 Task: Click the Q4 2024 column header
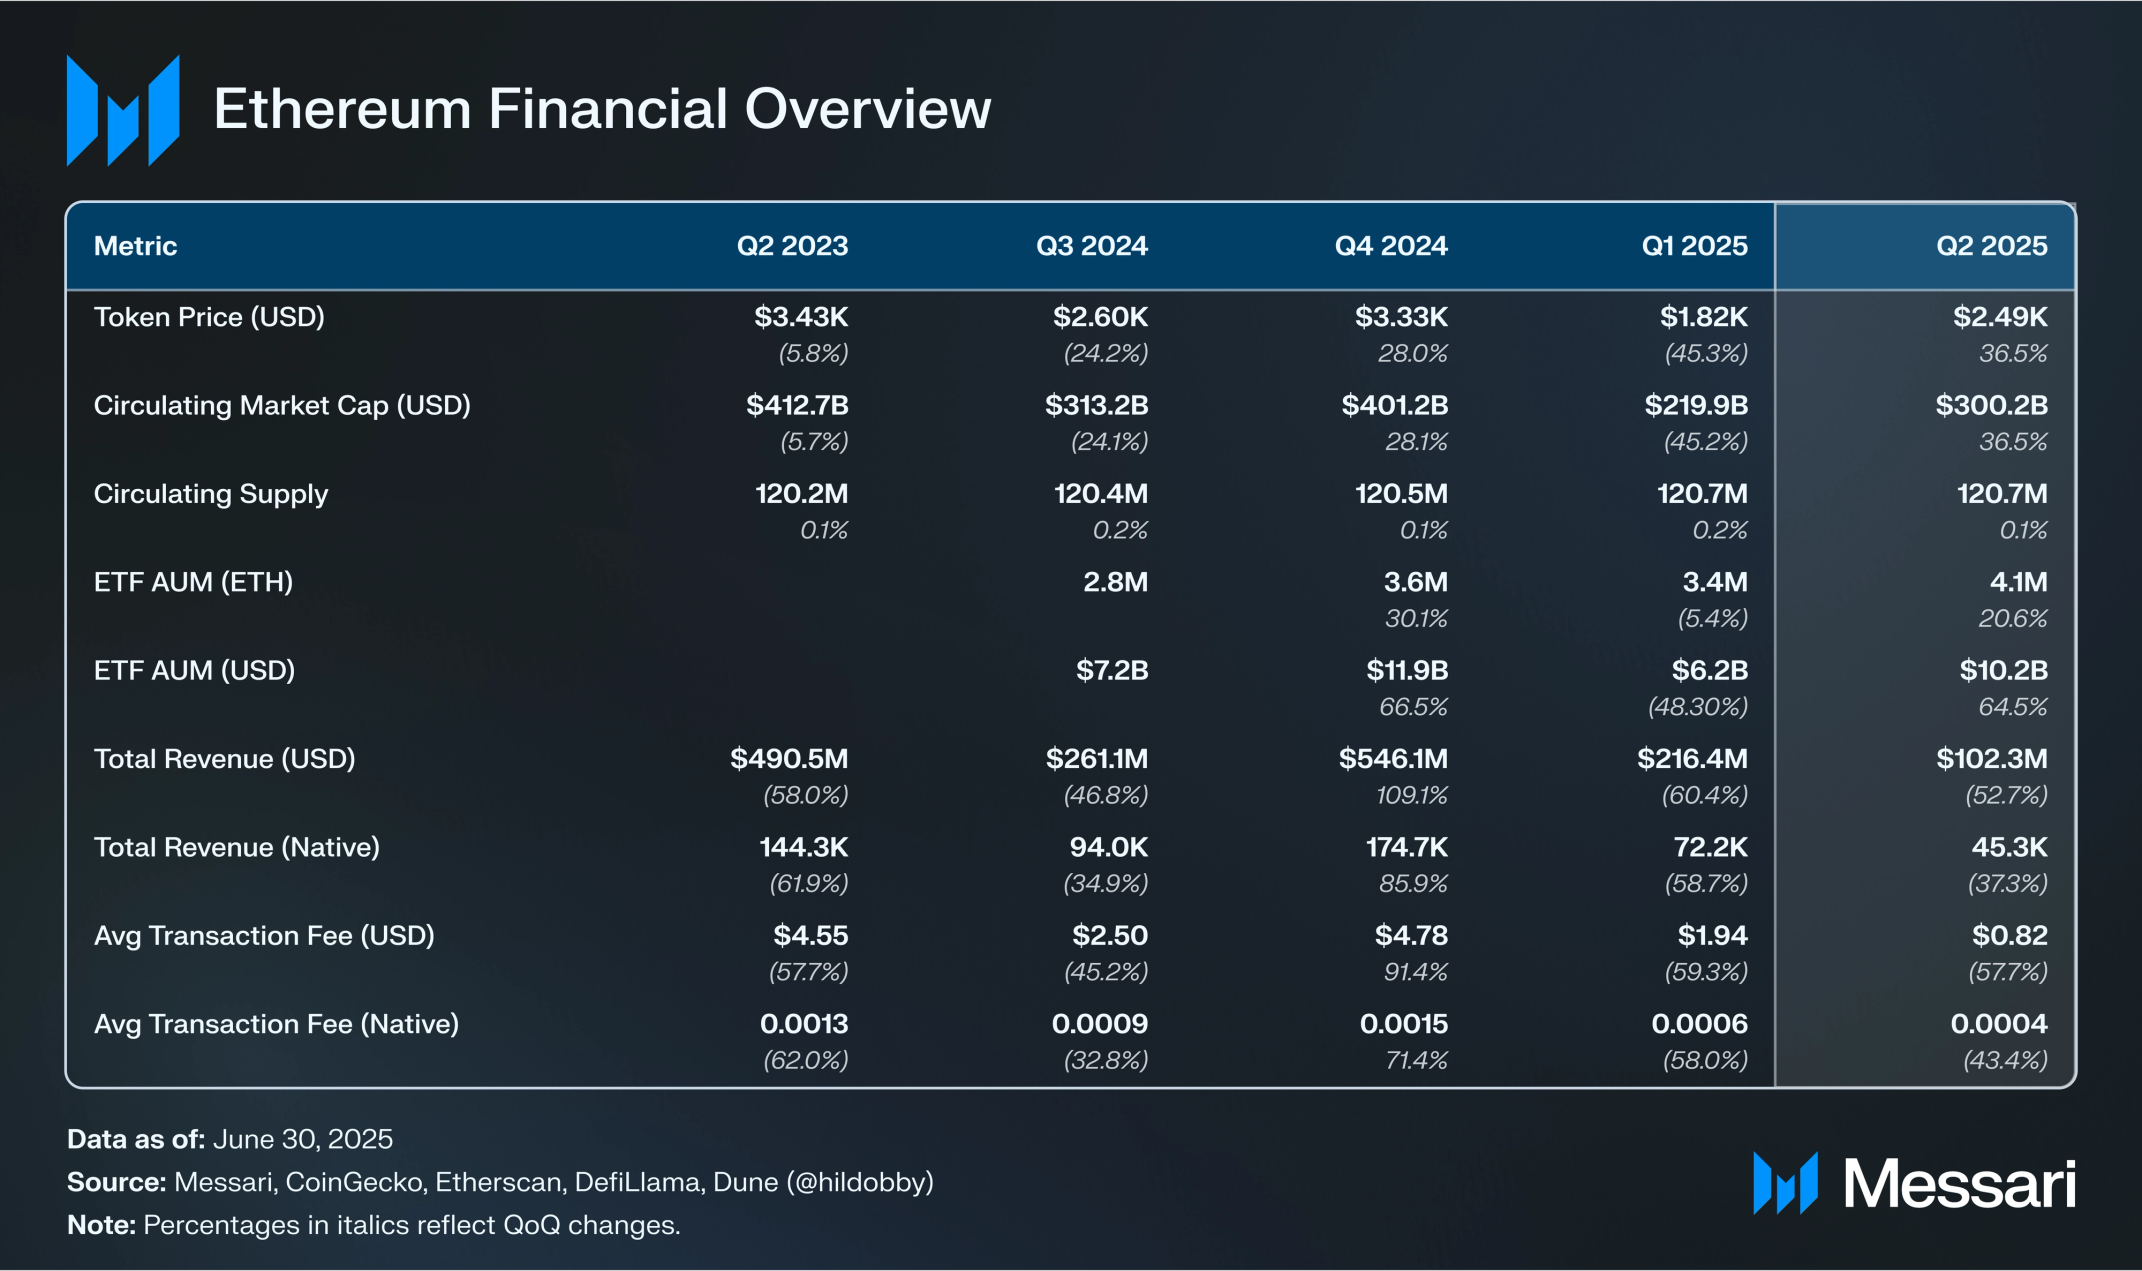coord(1390,246)
